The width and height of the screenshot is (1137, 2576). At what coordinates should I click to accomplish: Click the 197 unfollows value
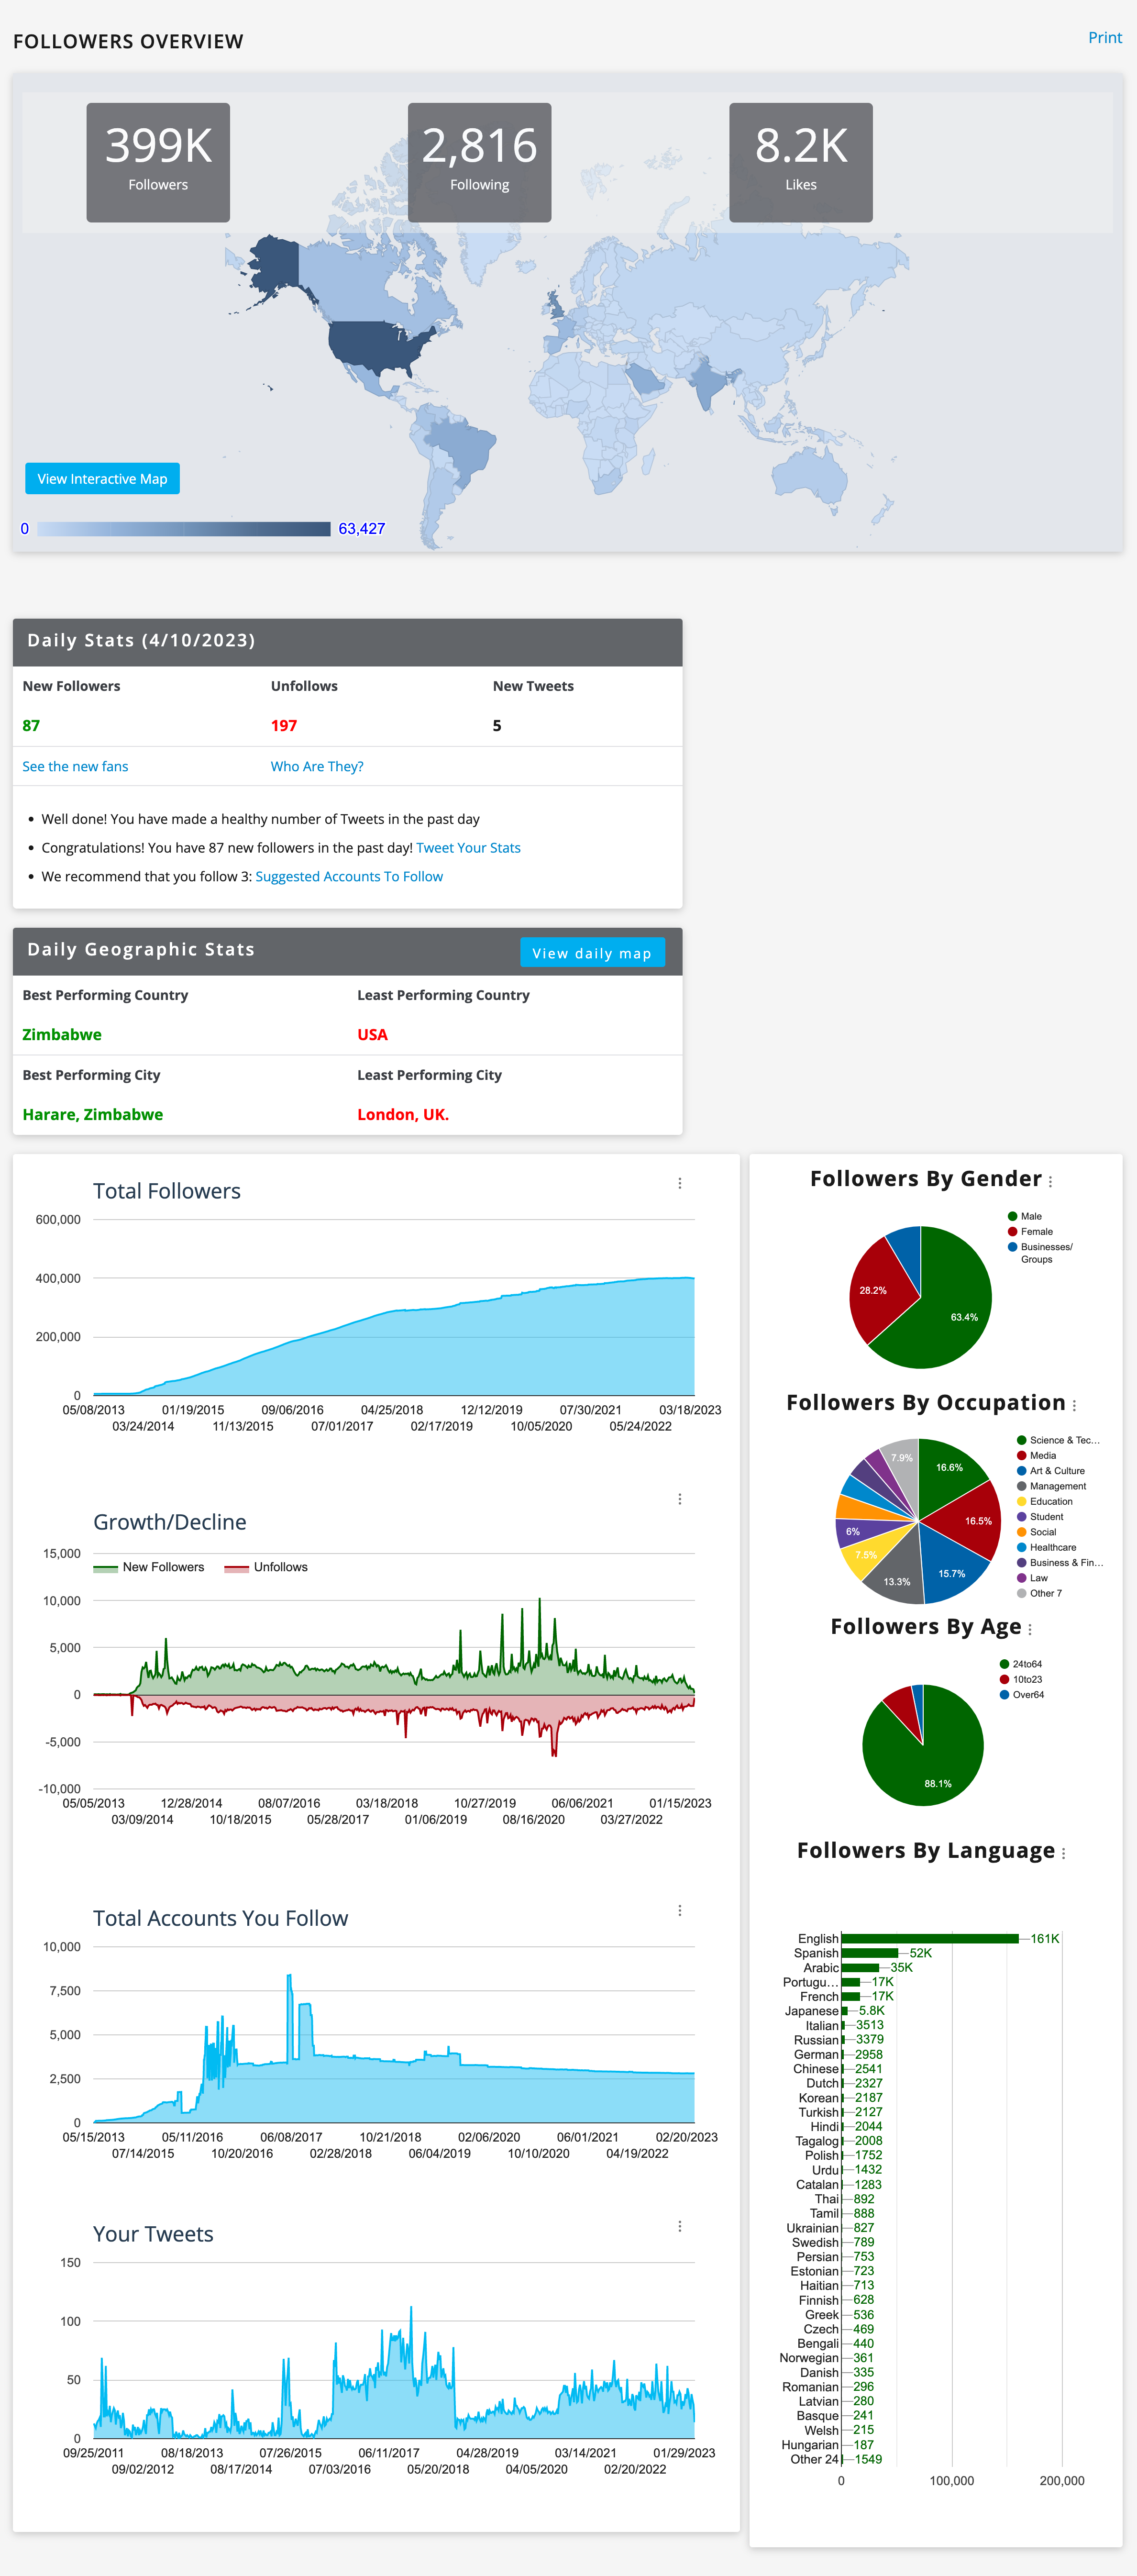[x=284, y=725]
